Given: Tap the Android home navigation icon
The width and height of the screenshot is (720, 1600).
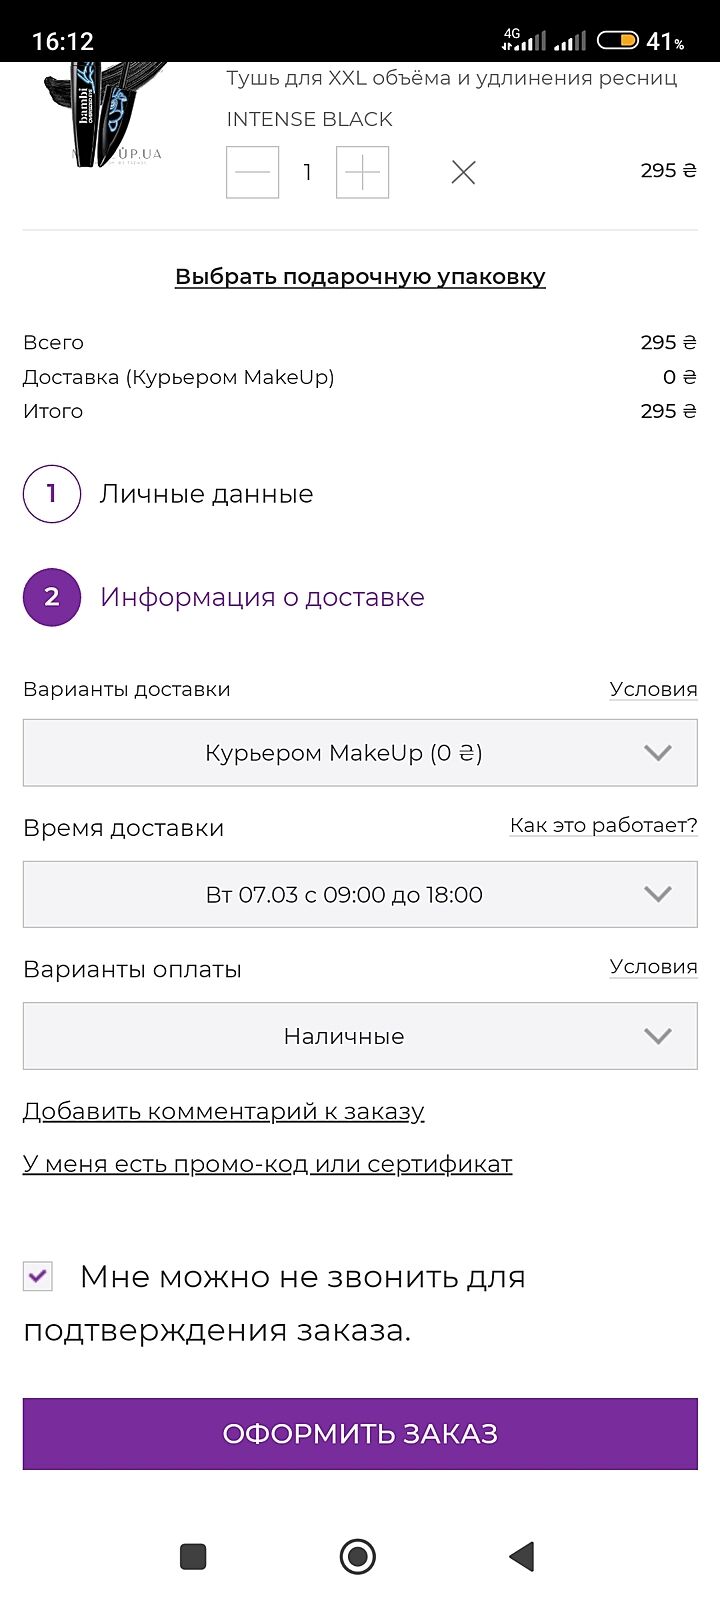Looking at the screenshot, I should click(x=358, y=1556).
